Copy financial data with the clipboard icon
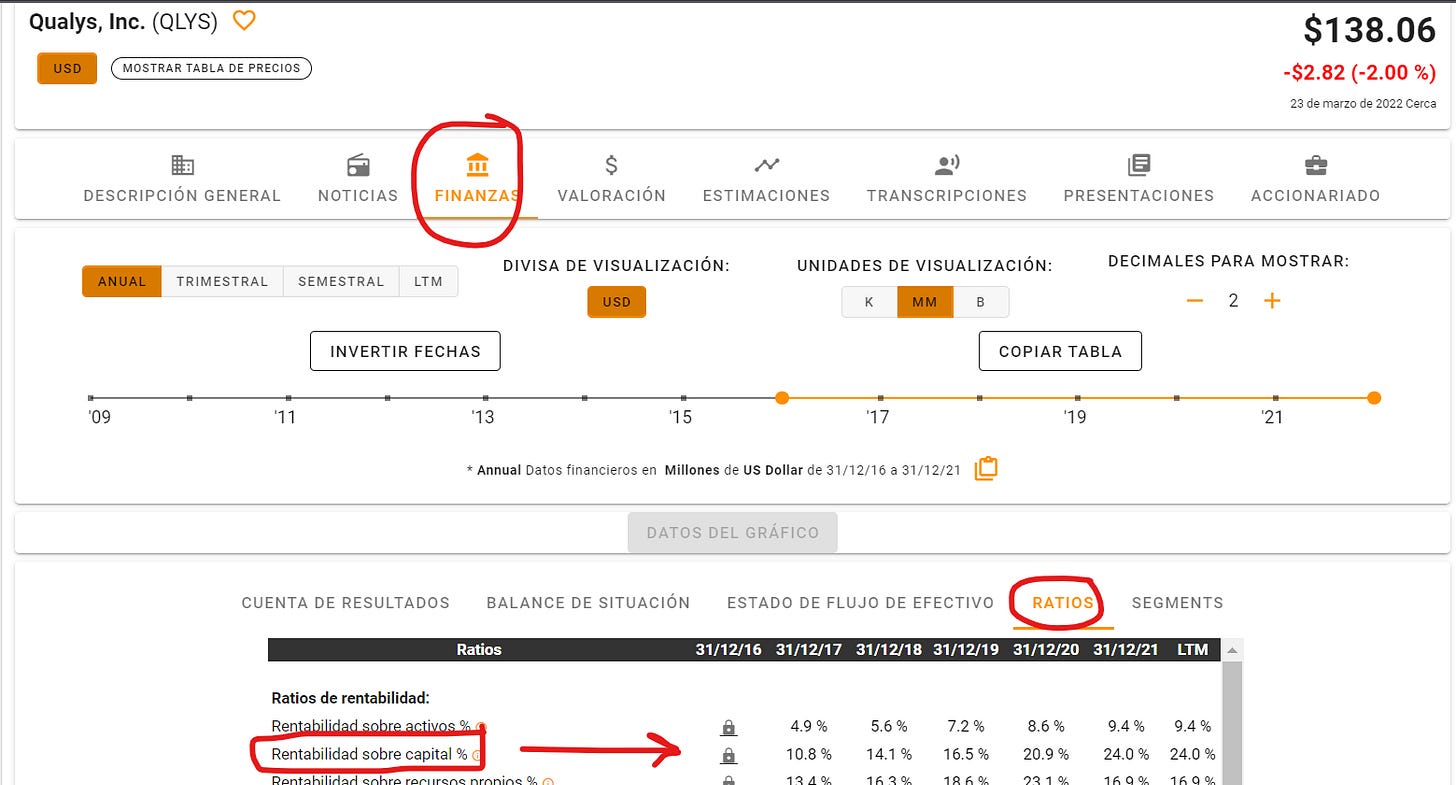Image resolution: width=1456 pixels, height=785 pixels. tap(986, 468)
